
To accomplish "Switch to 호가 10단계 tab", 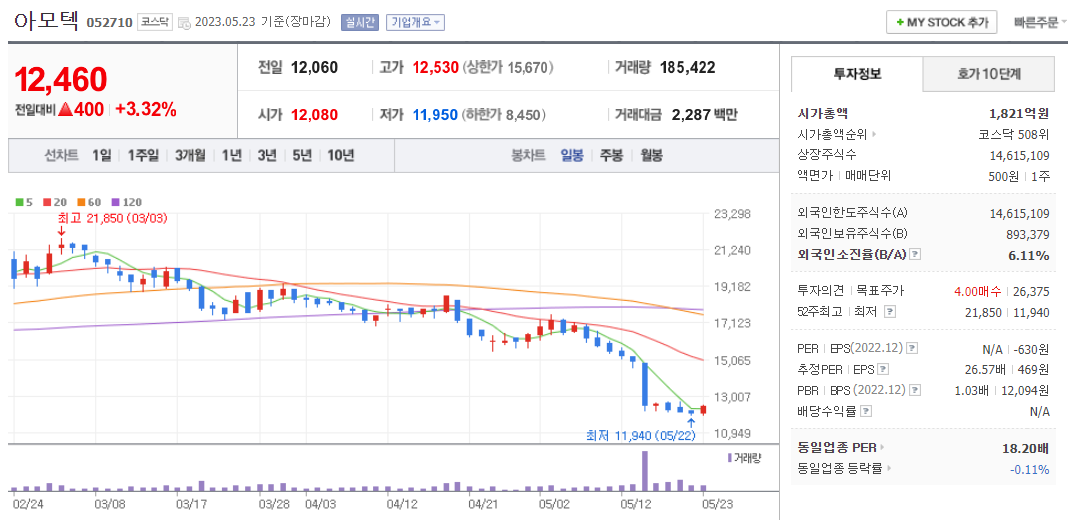I will [989, 74].
